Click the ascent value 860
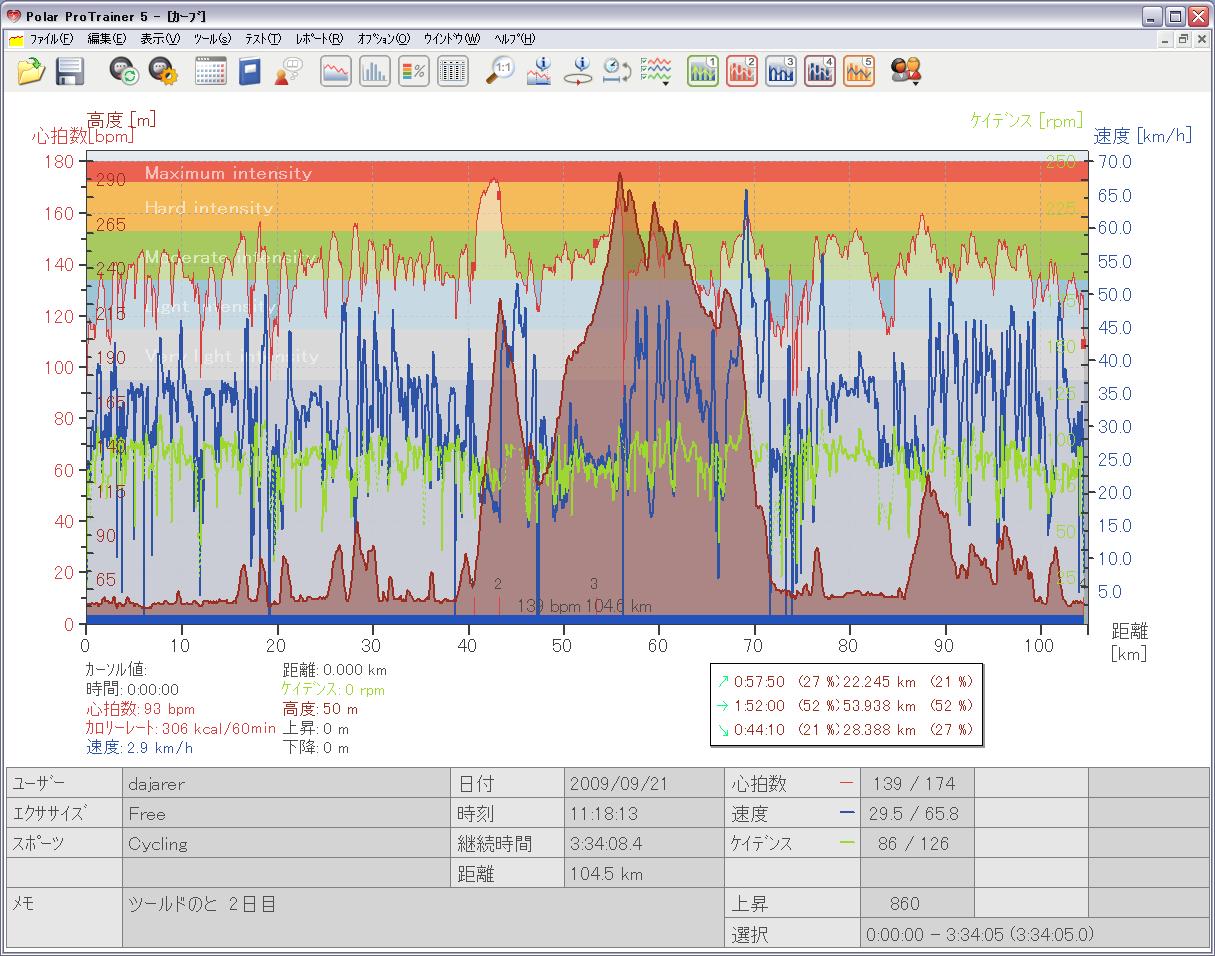This screenshot has width=1215, height=956. point(917,903)
